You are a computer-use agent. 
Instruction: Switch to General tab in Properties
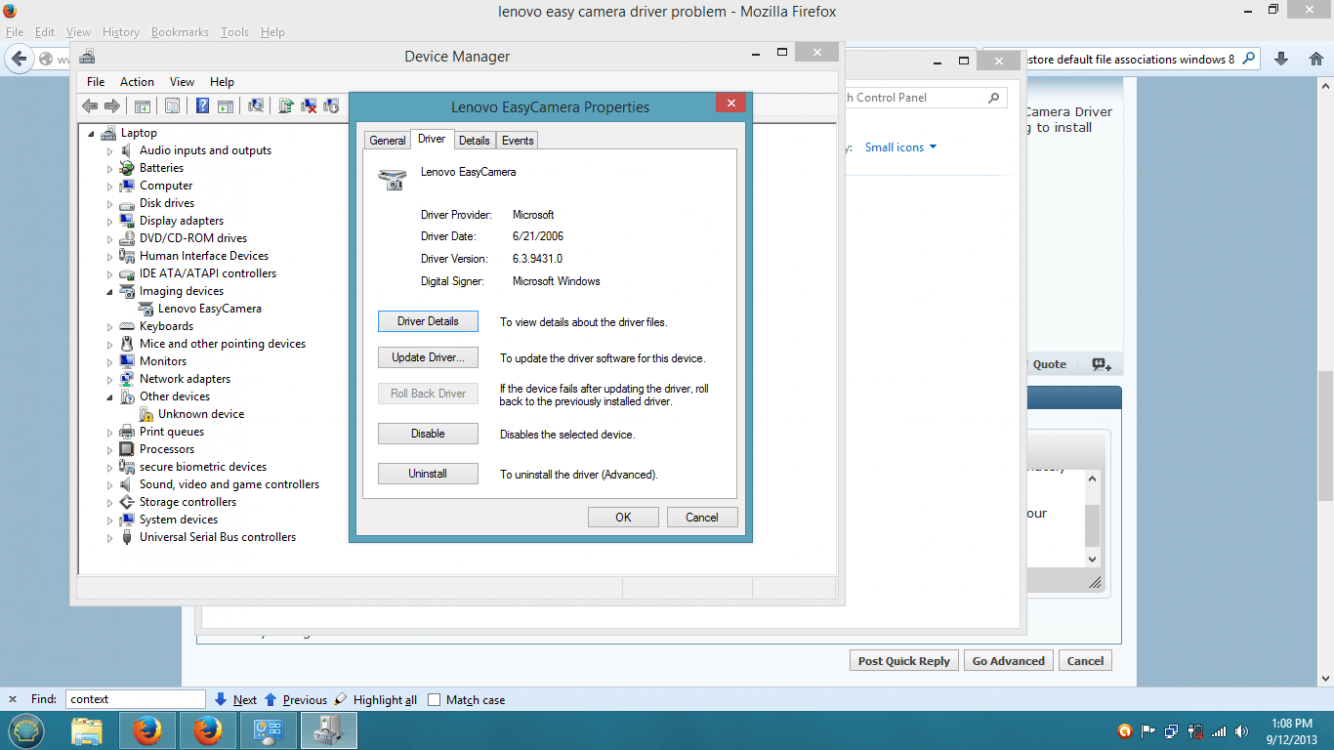(x=387, y=141)
